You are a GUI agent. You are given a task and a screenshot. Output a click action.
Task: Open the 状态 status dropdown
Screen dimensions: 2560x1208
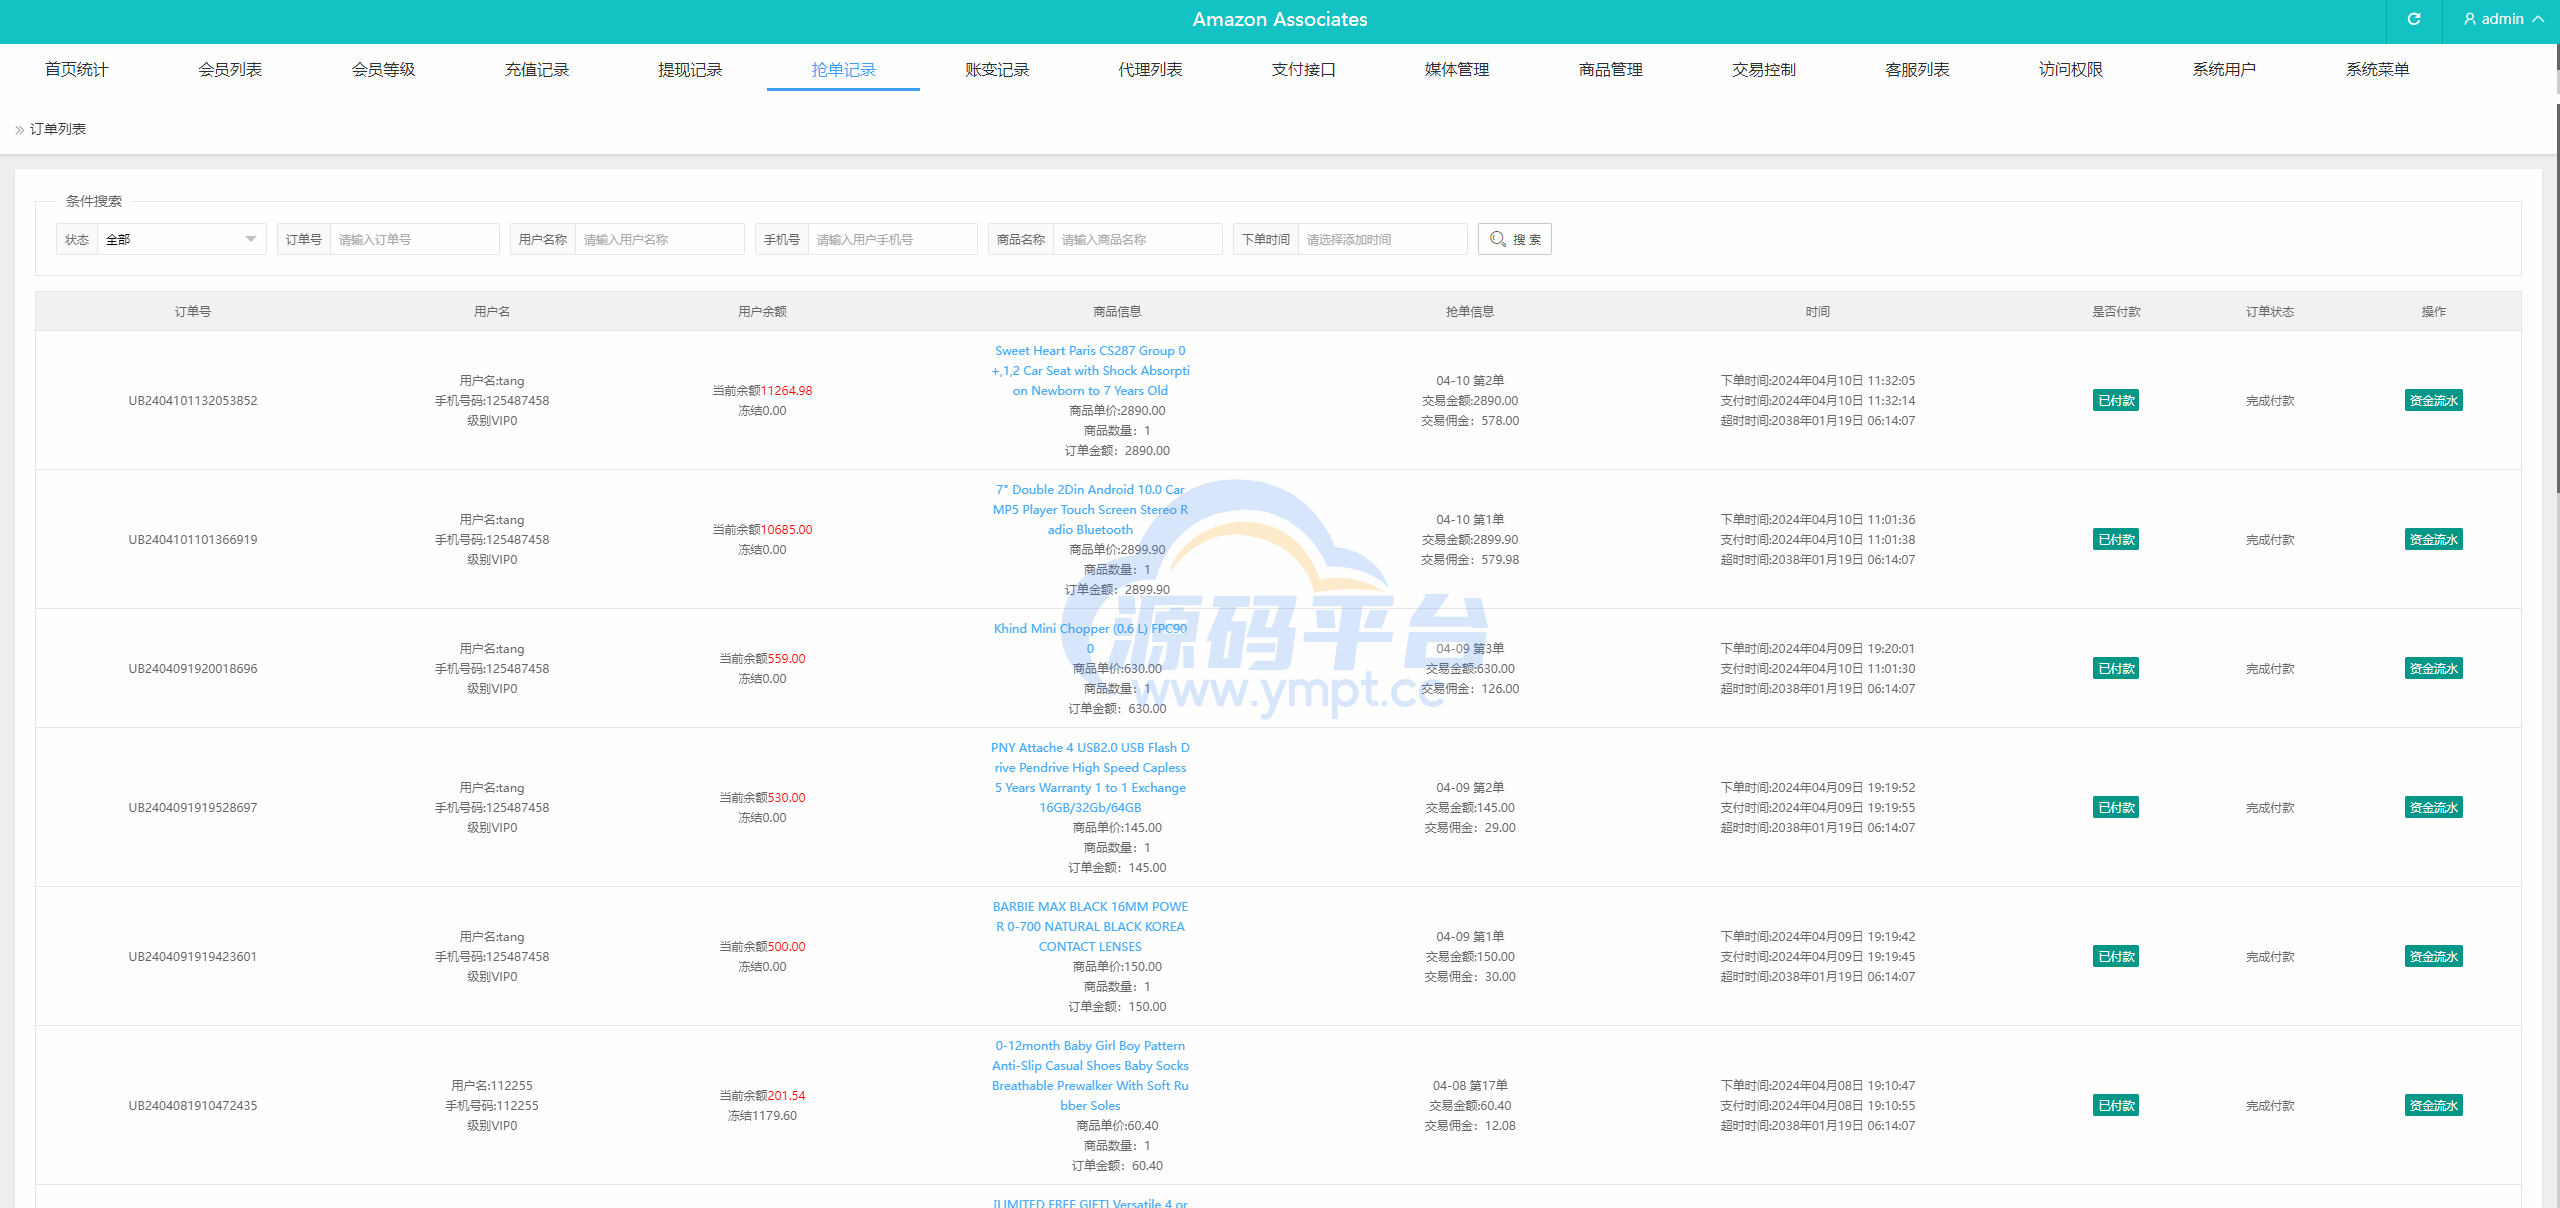(x=181, y=239)
